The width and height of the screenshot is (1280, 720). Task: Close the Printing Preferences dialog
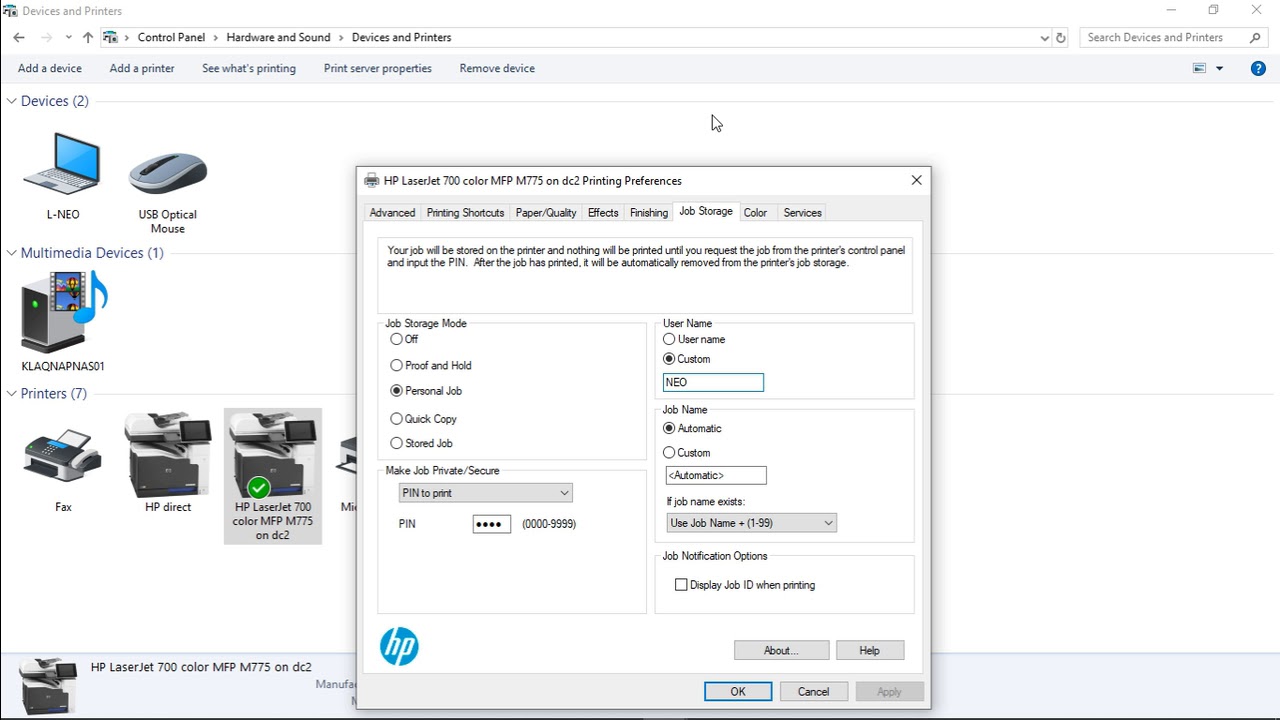pos(916,181)
